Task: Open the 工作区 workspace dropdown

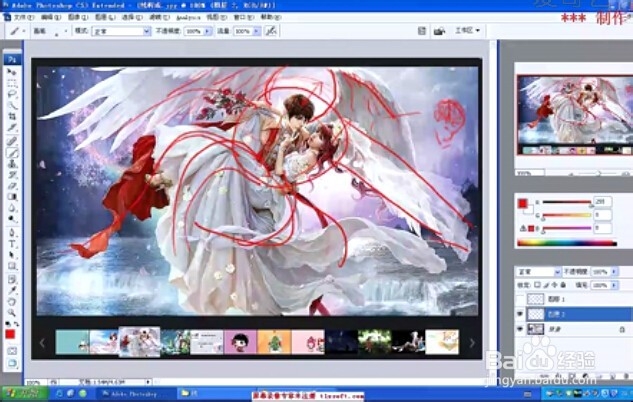Action: point(467,31)
